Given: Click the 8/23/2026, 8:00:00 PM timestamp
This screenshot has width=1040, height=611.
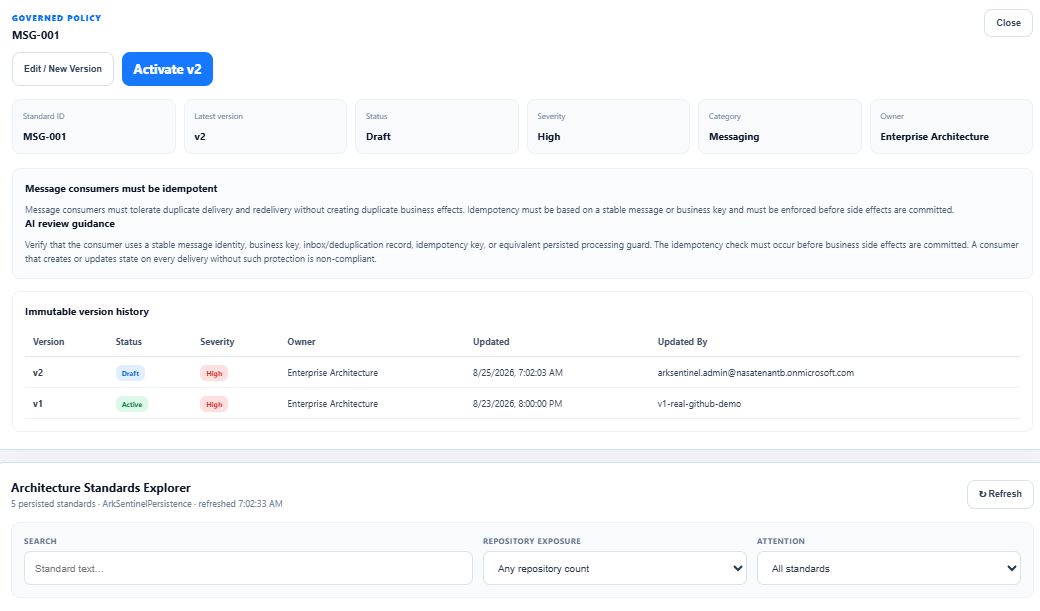Looking at the screenshot, I should 517,403.
